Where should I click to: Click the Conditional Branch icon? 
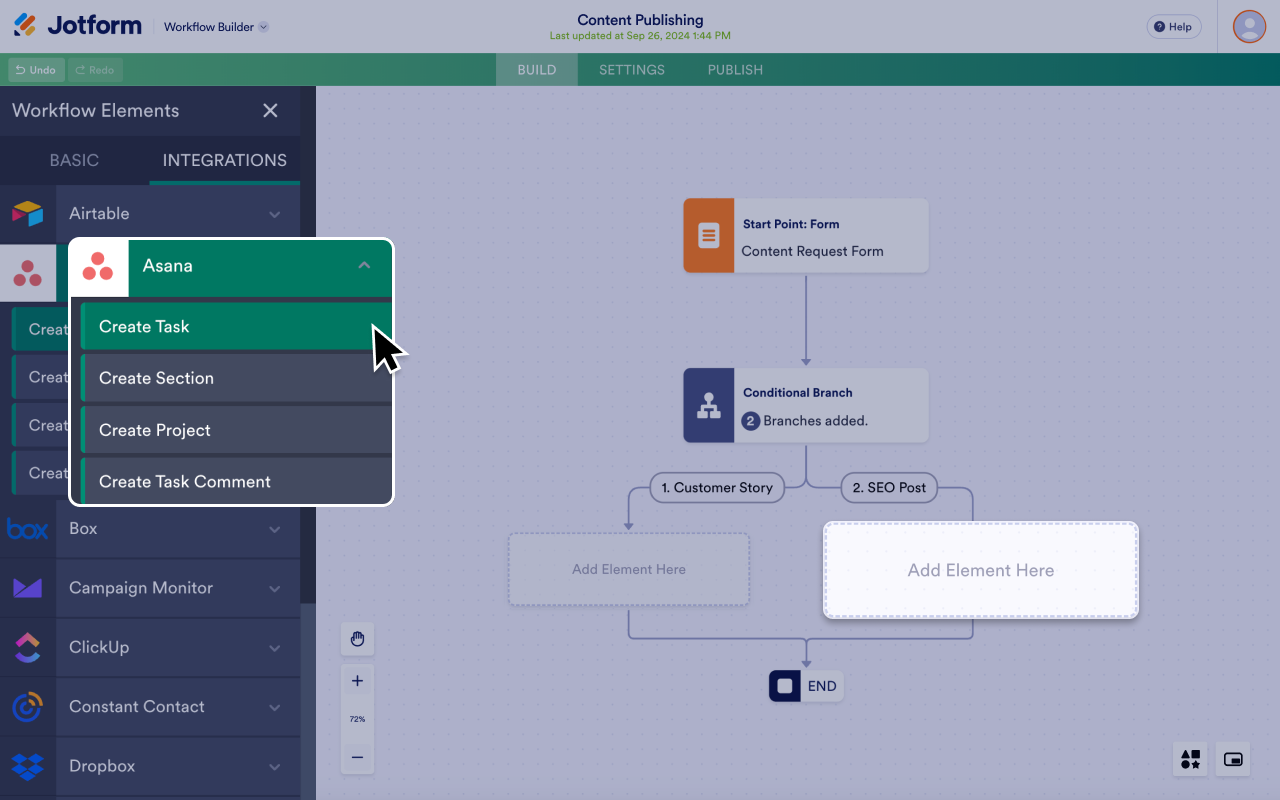point(708,406)
